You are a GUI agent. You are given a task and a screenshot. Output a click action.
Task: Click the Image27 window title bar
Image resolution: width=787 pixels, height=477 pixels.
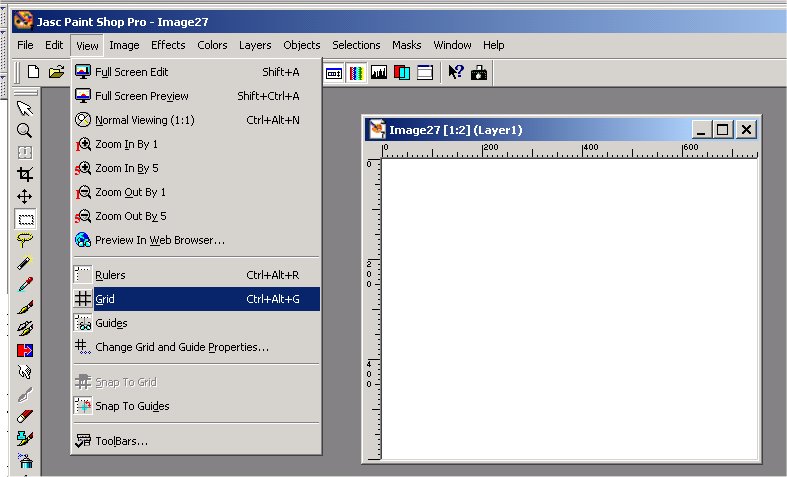(530, 129)
